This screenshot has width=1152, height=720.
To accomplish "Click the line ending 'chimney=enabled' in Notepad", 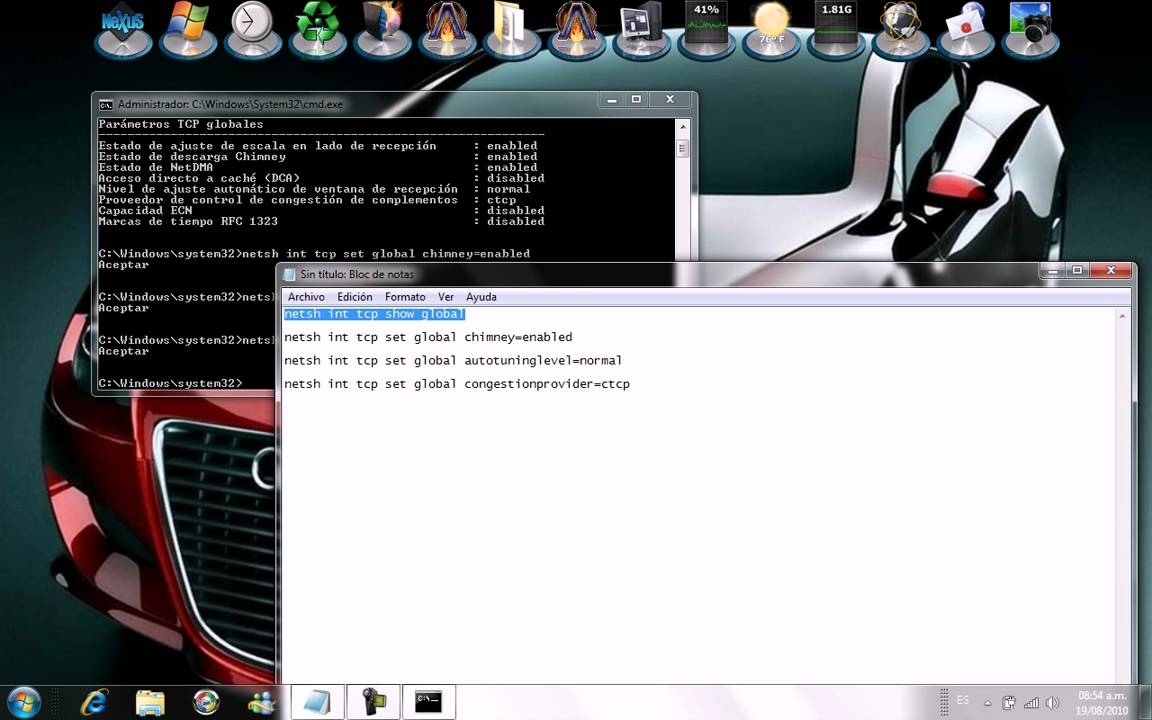I will (428, 337).
